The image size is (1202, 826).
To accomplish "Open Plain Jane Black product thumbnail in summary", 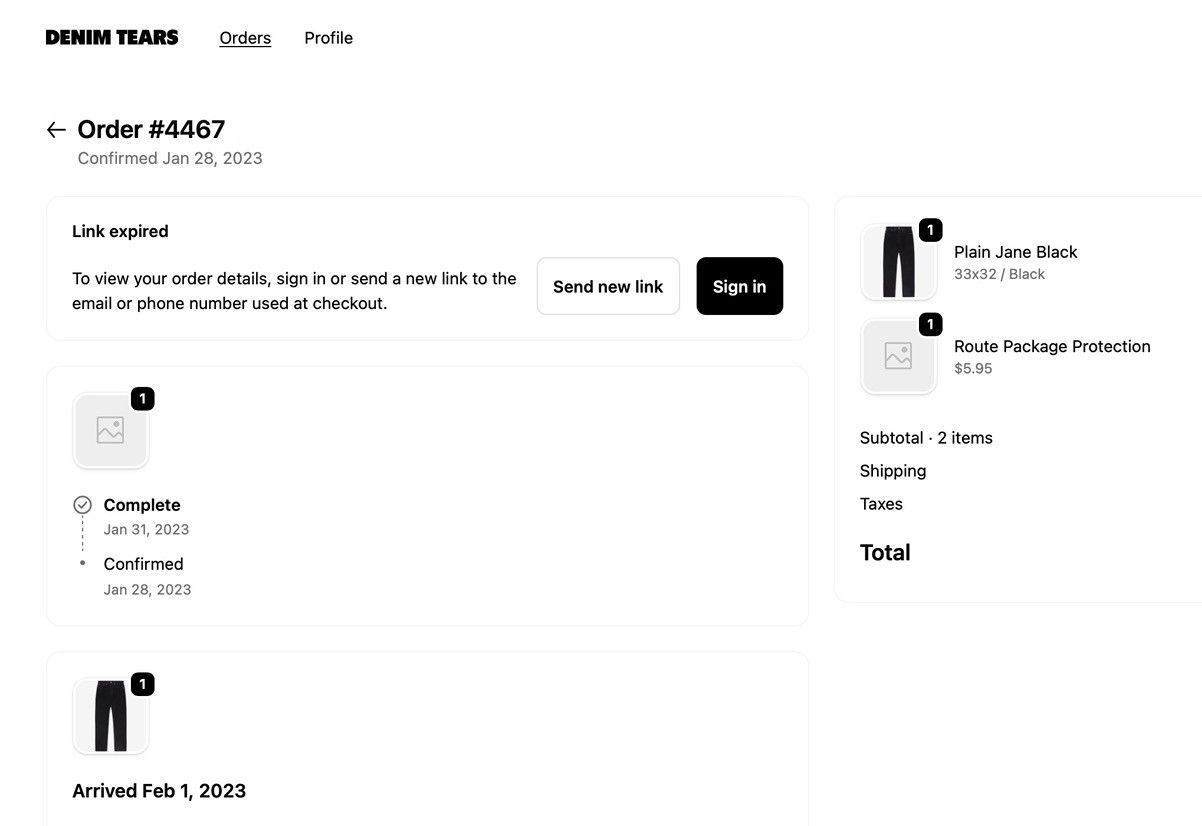I will 898,262.
